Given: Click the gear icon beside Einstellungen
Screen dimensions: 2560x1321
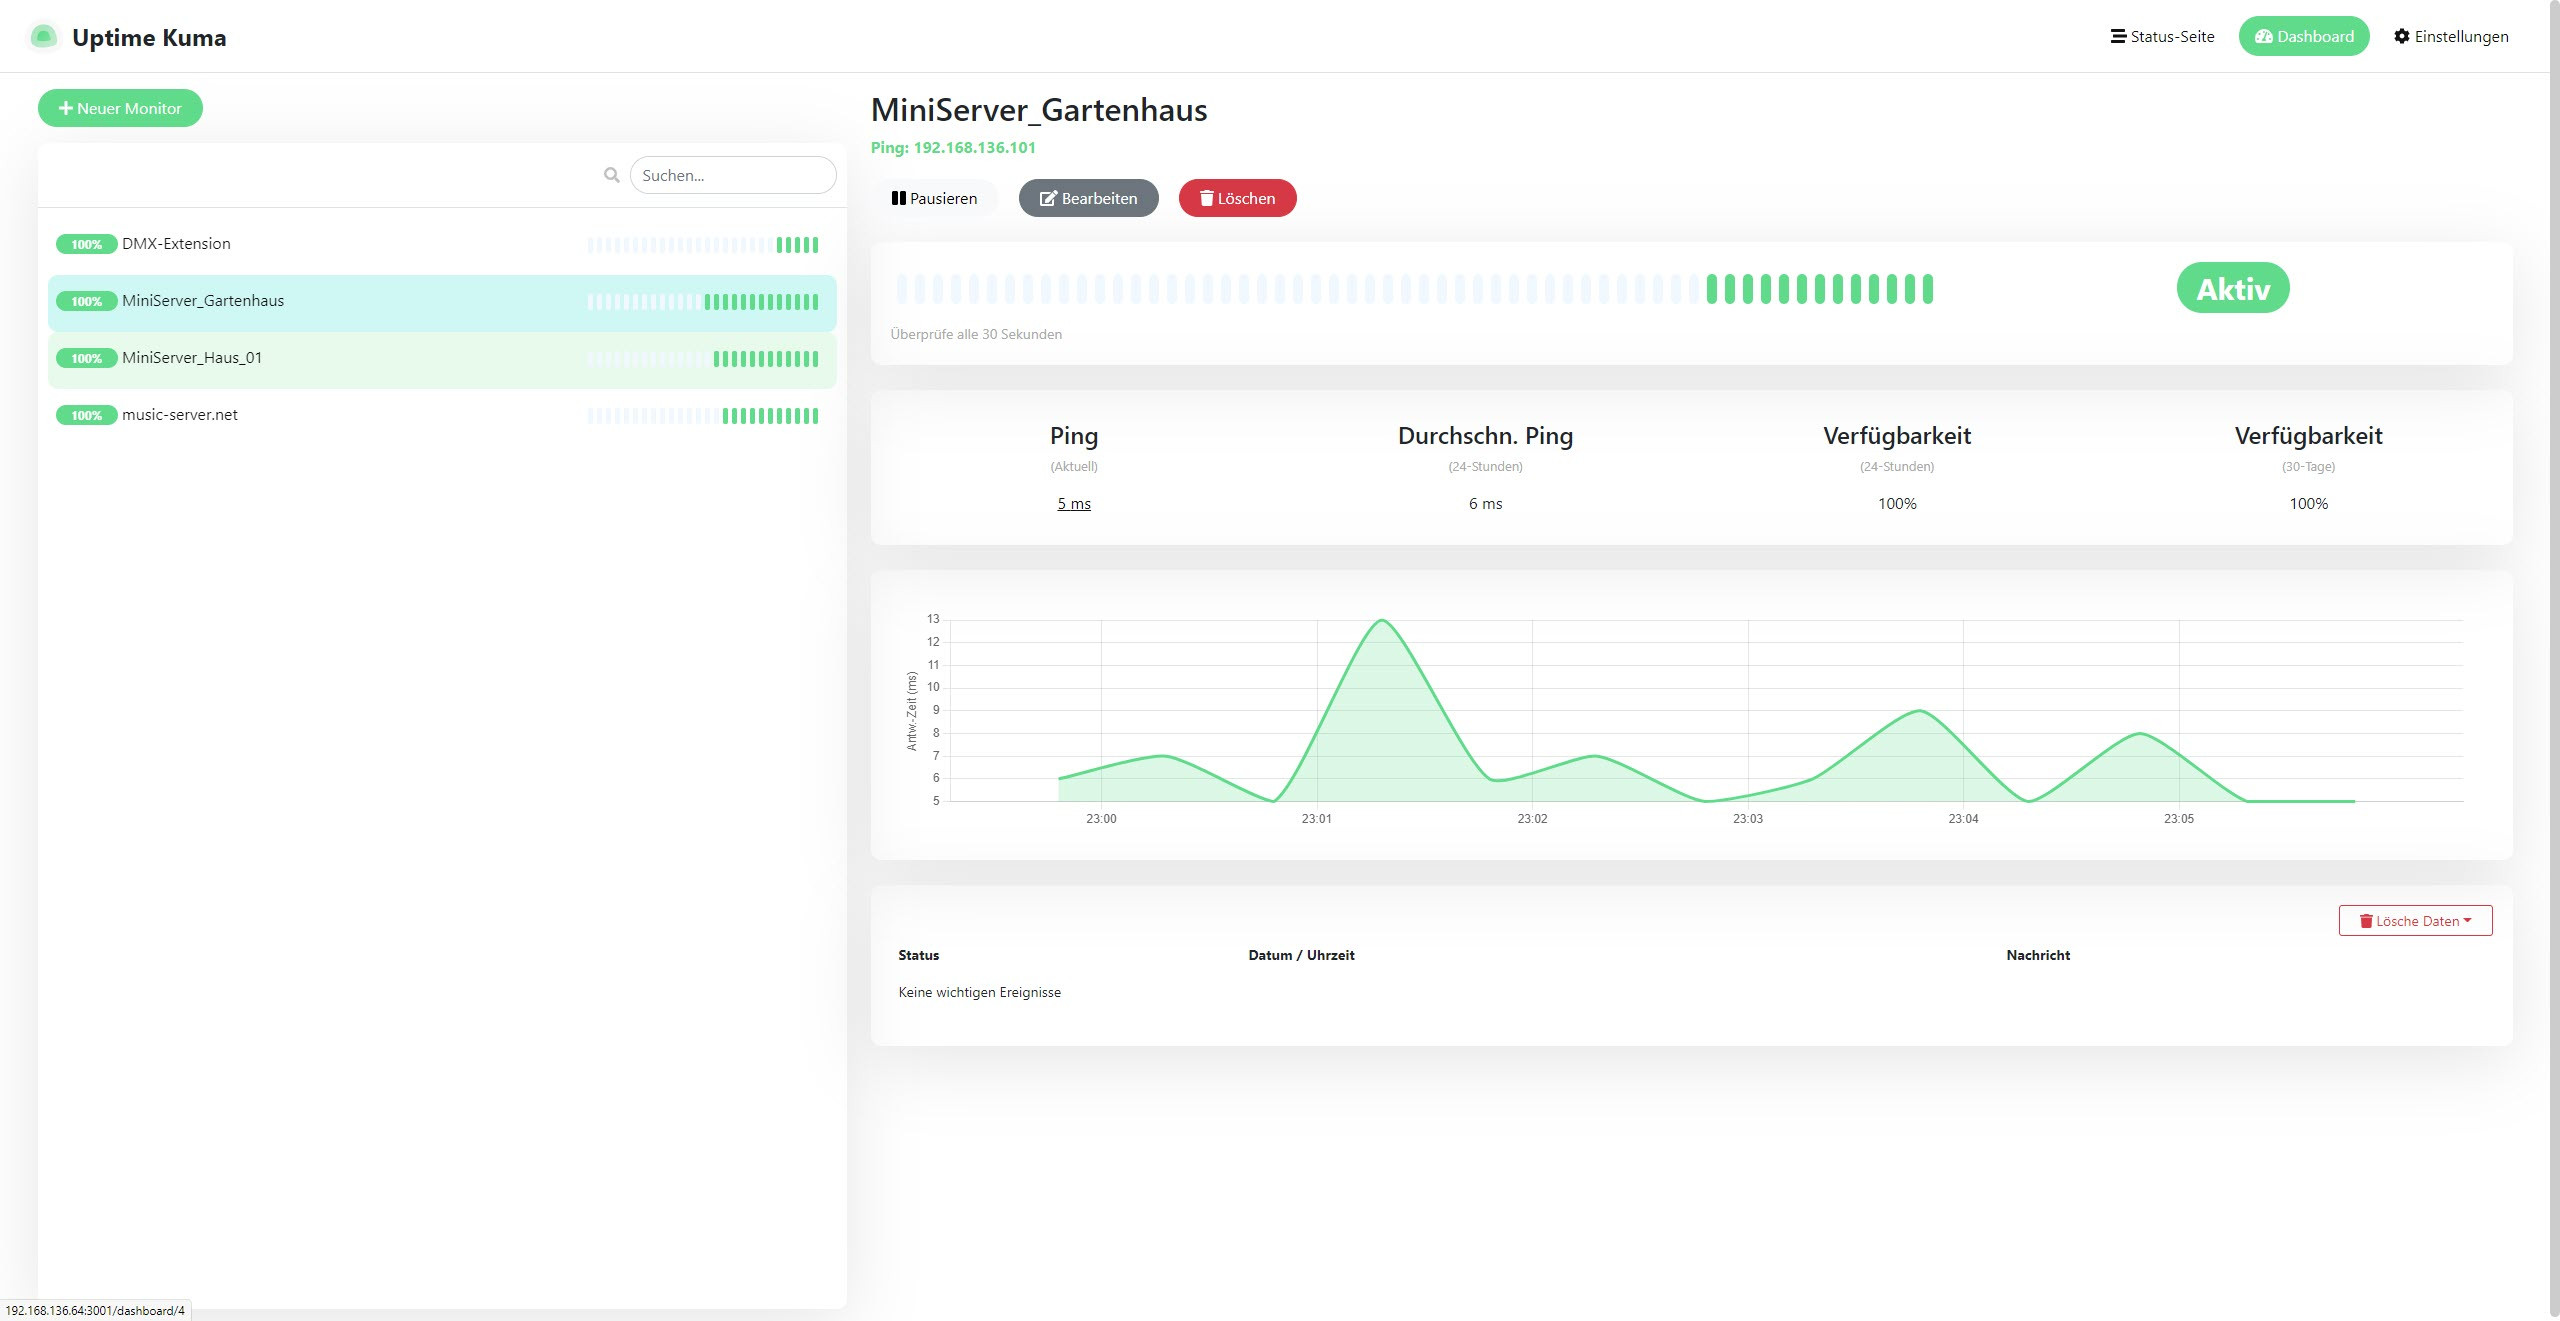Looking at the screenshot, I should click(2401, 37).
